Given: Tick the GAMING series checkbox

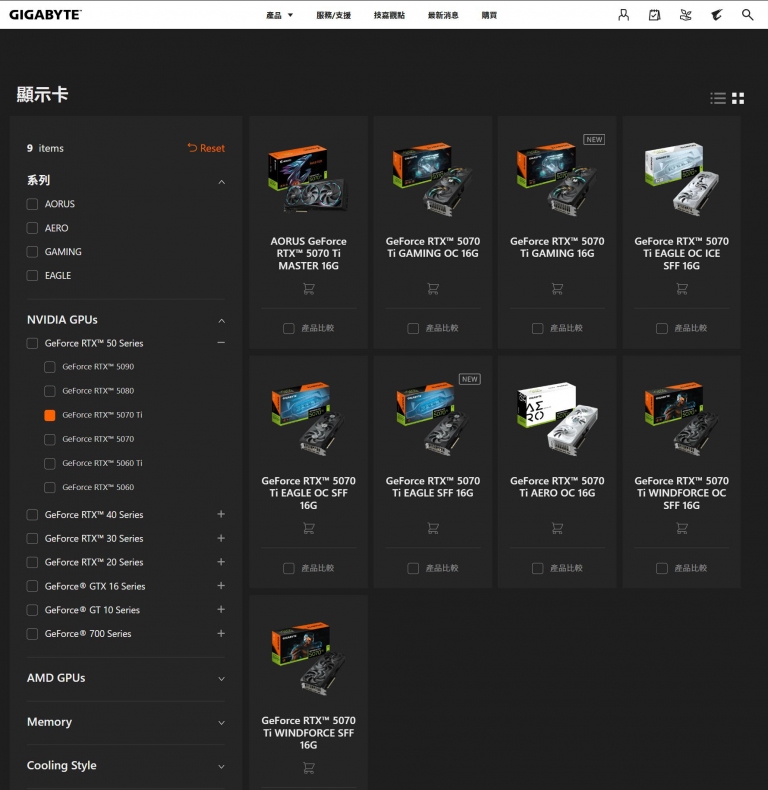Looking at the screenshot, I should point(32,251).
